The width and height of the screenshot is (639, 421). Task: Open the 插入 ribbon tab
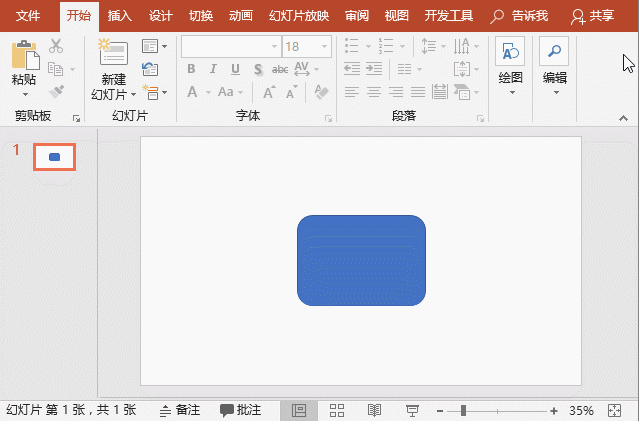click(119, 16)
